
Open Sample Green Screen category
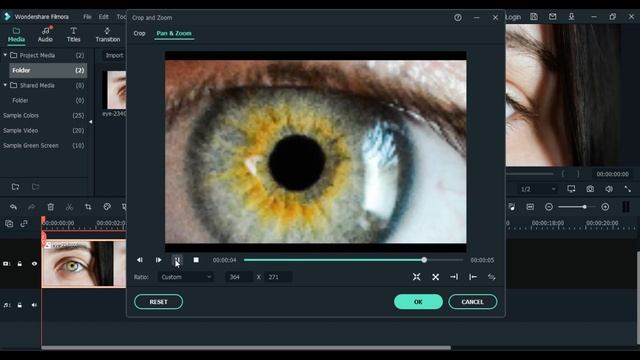click(x=44, y=146)
